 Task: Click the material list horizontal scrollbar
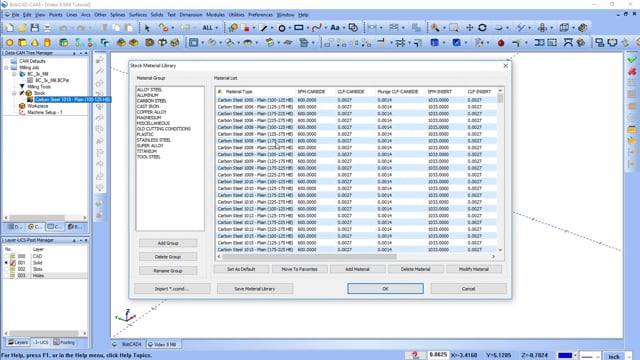[309, 256]
